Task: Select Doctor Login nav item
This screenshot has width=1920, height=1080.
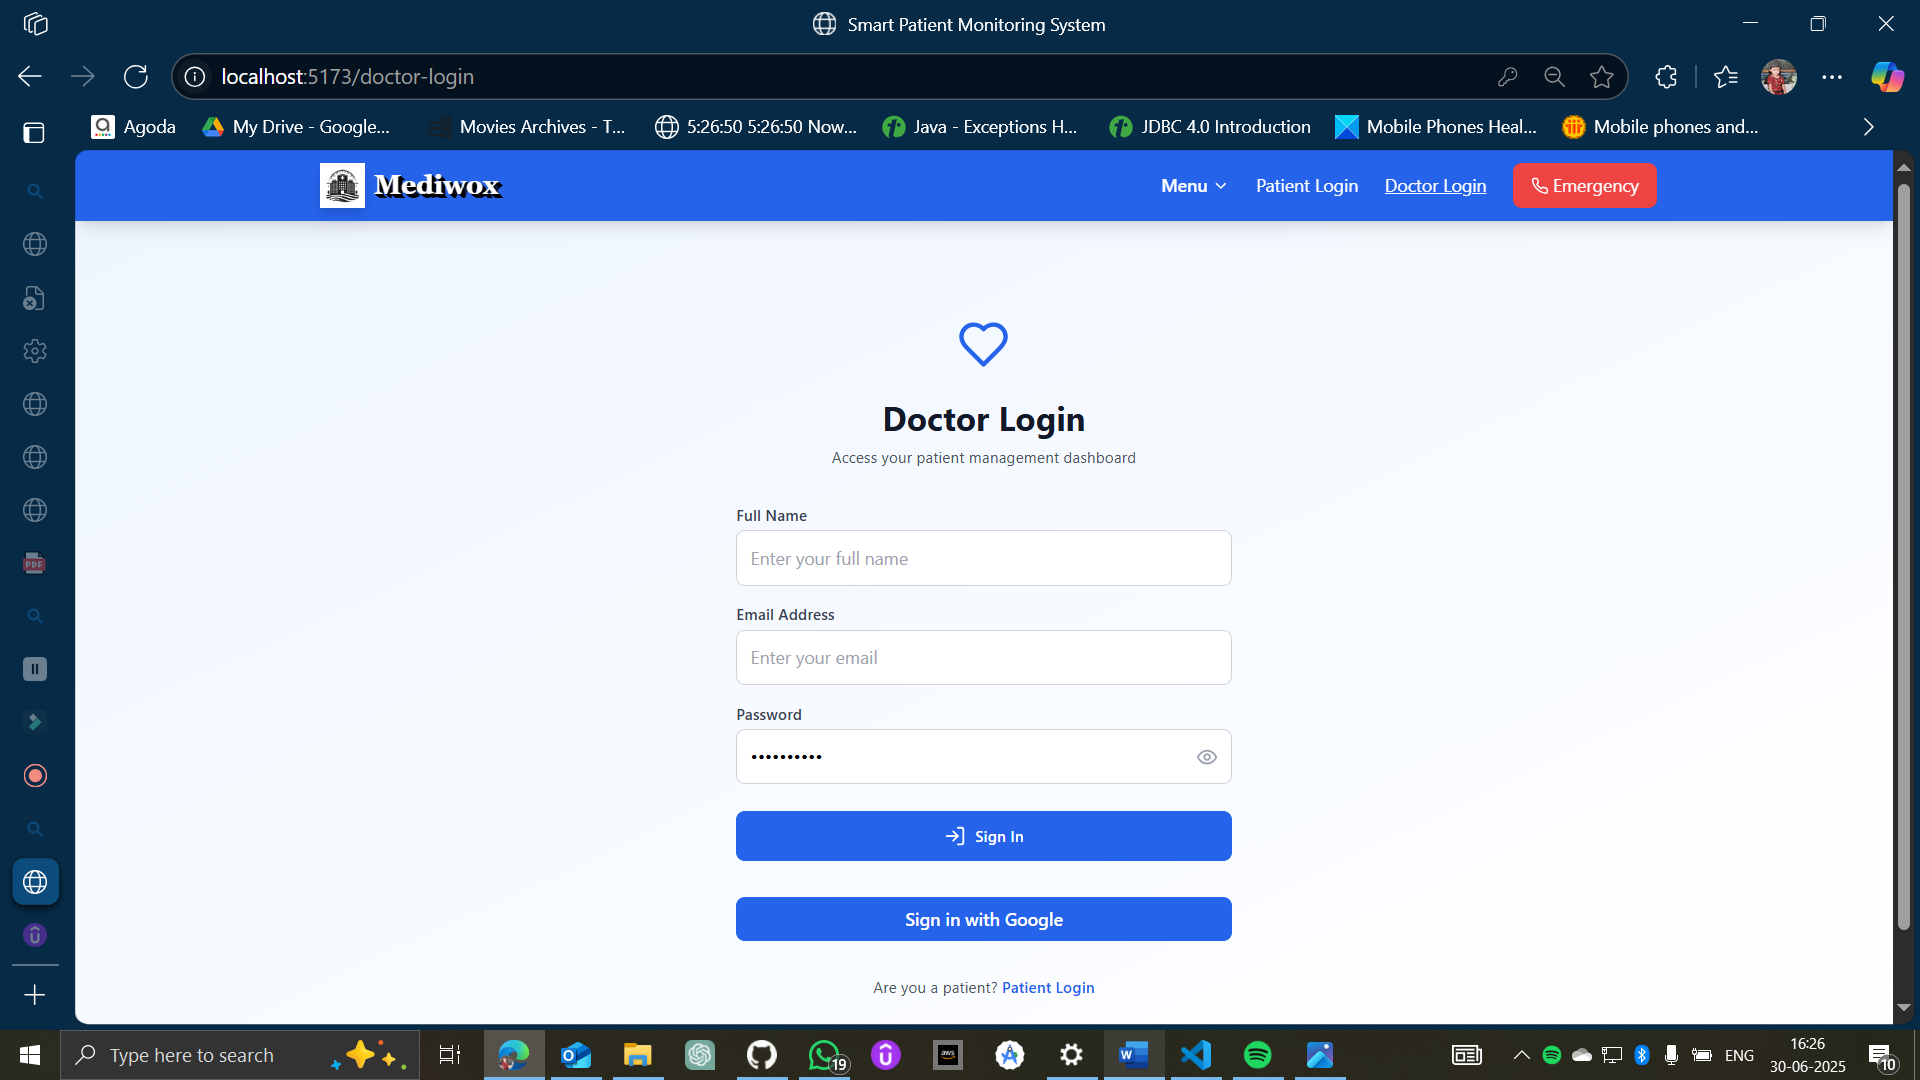Action: click(1435, 186)
